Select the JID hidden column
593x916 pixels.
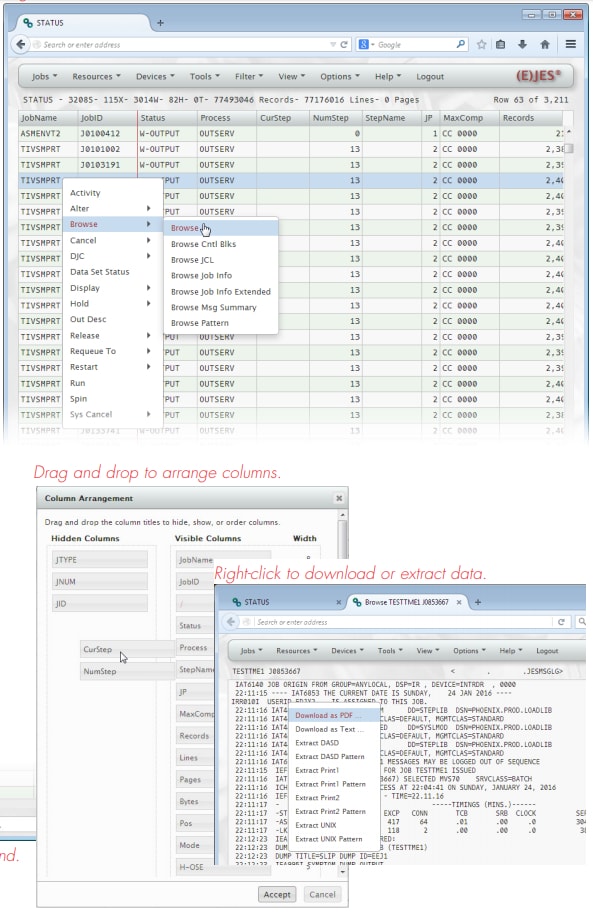(99, 603)
